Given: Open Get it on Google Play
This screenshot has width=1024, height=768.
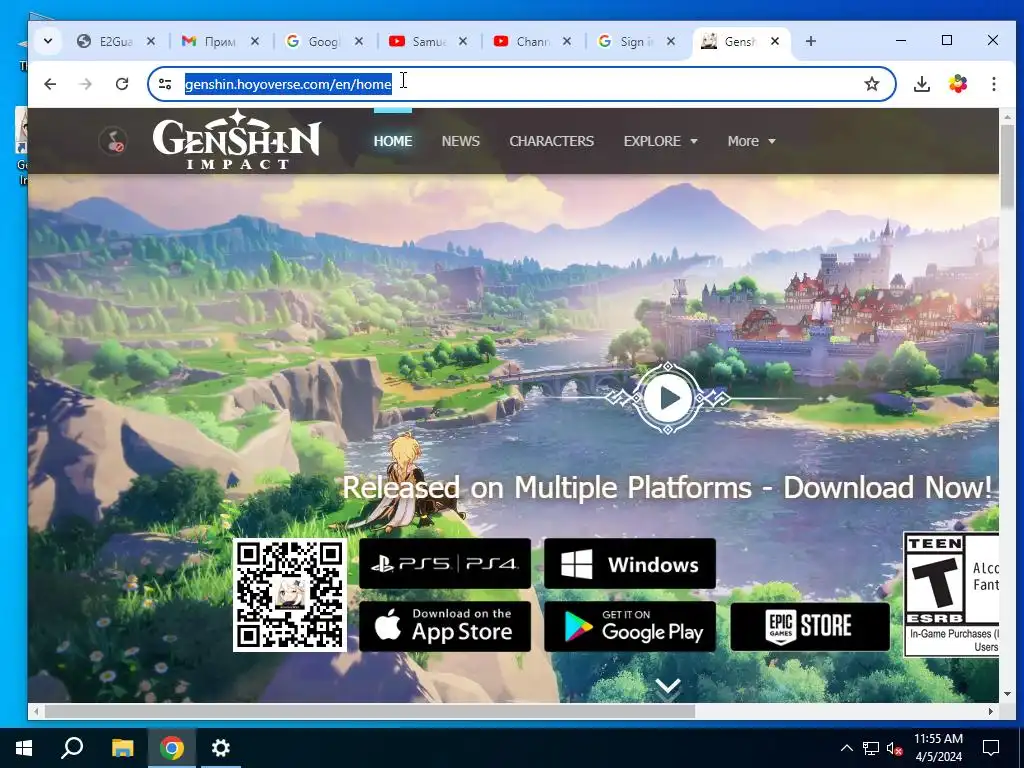Looking at the screenshot, I should coord(630,626).
